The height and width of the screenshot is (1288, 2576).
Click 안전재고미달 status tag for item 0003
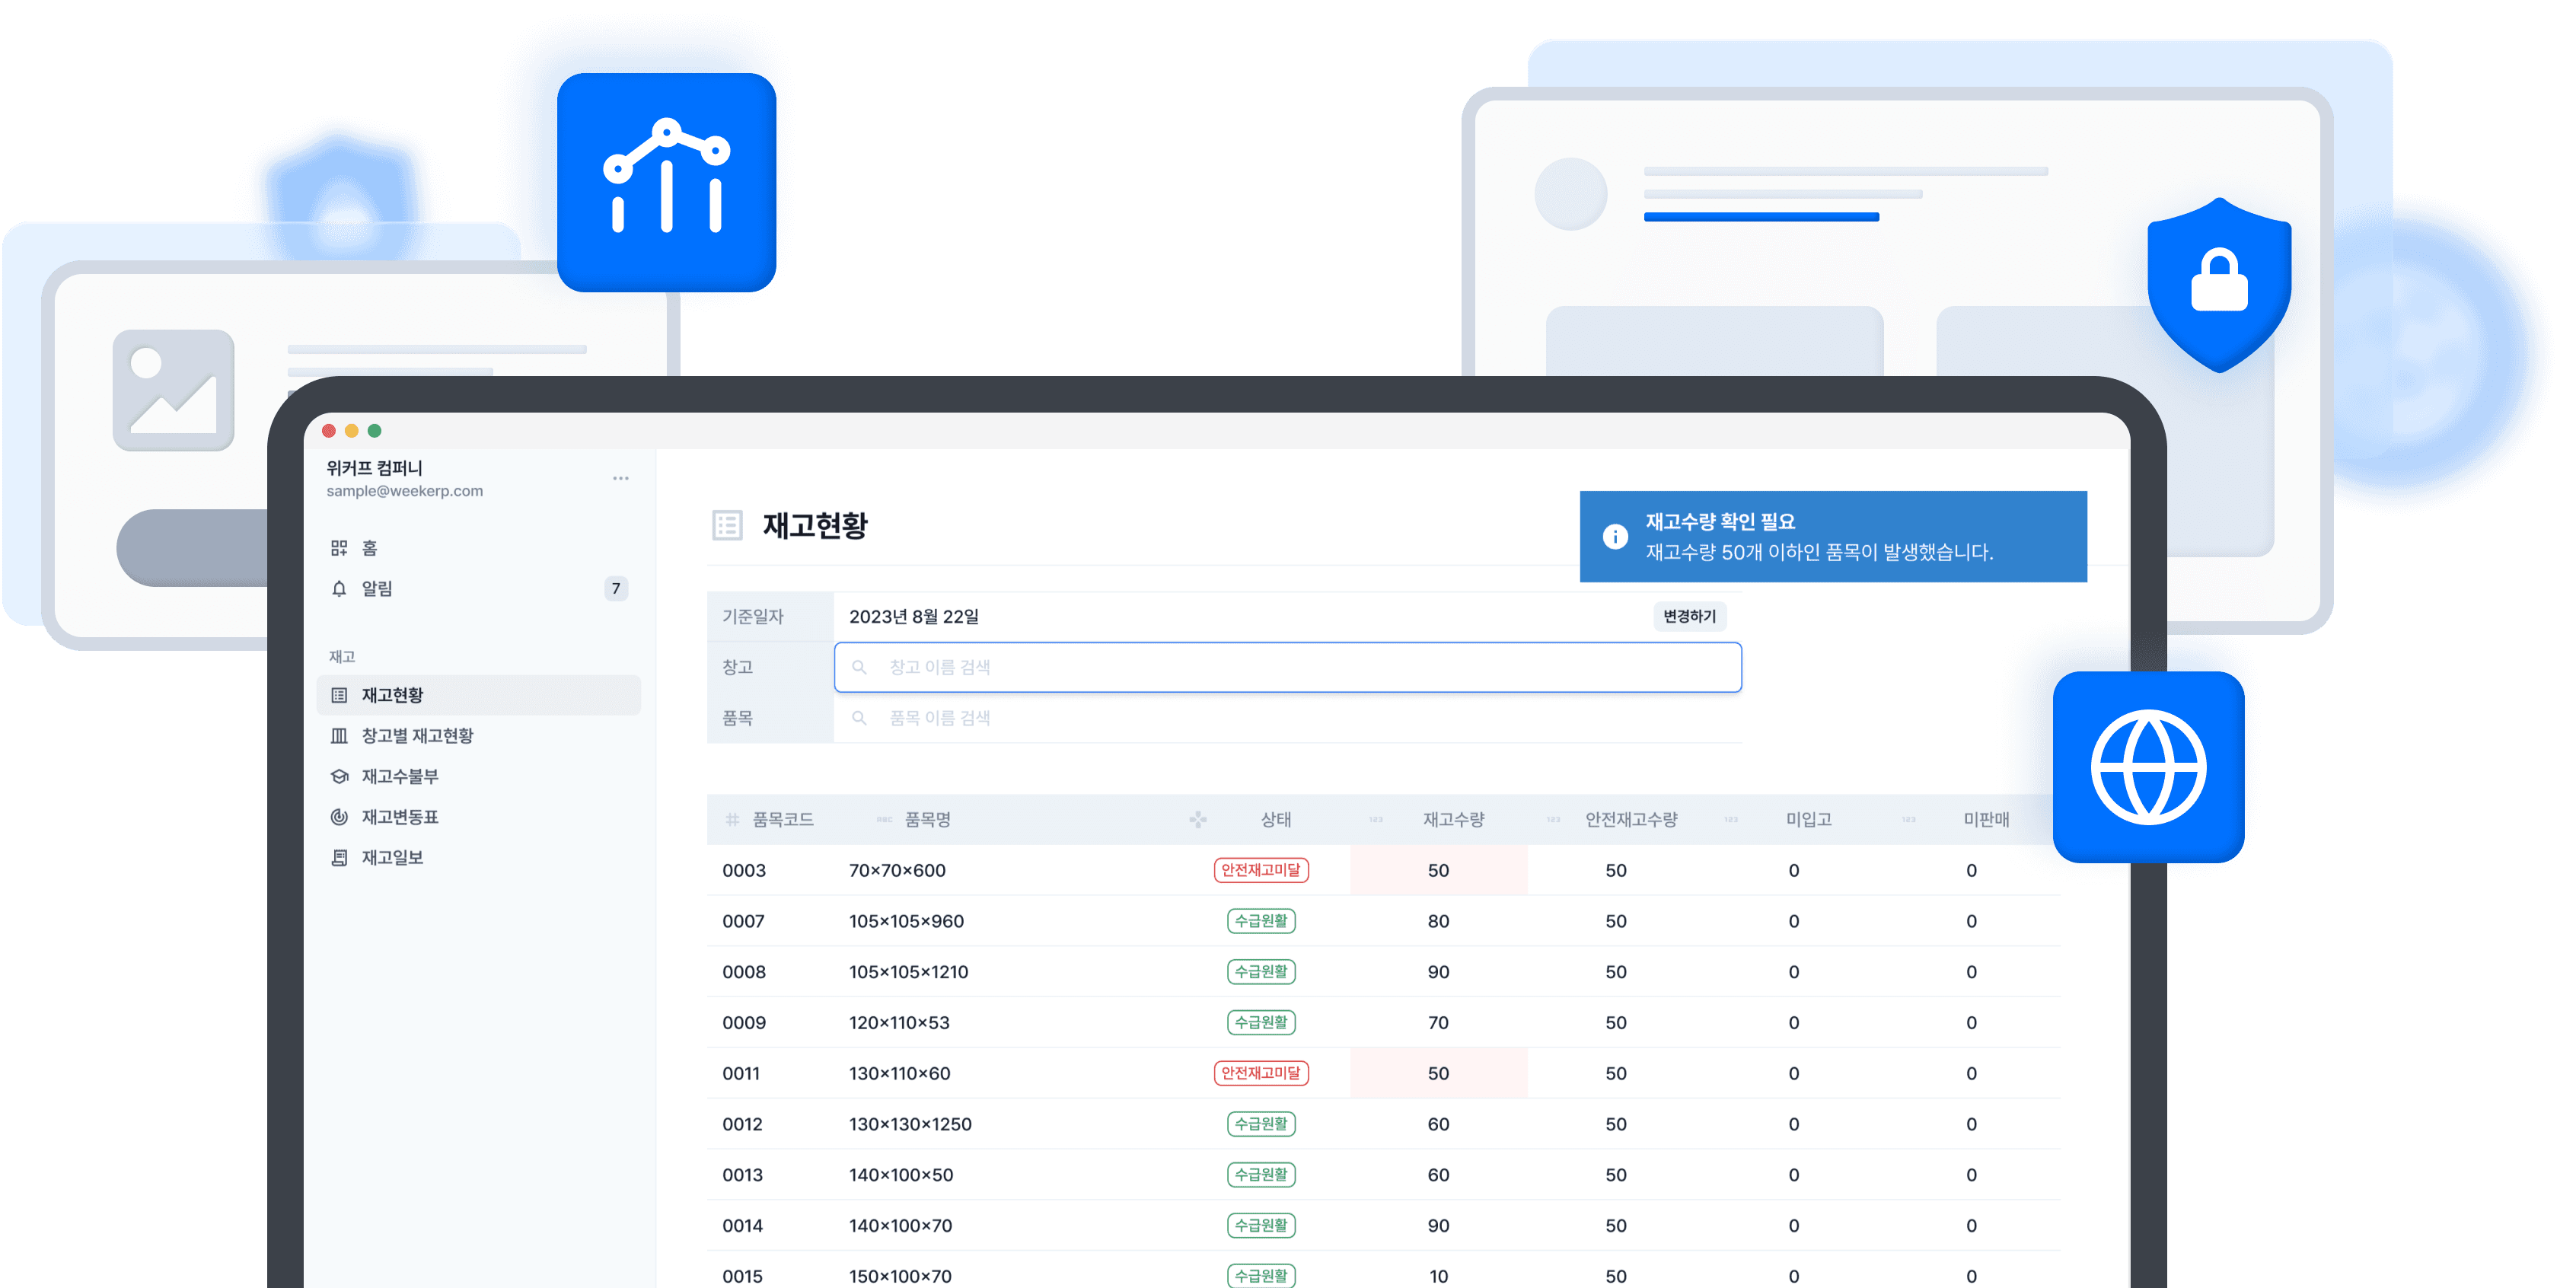point(1261,870)
